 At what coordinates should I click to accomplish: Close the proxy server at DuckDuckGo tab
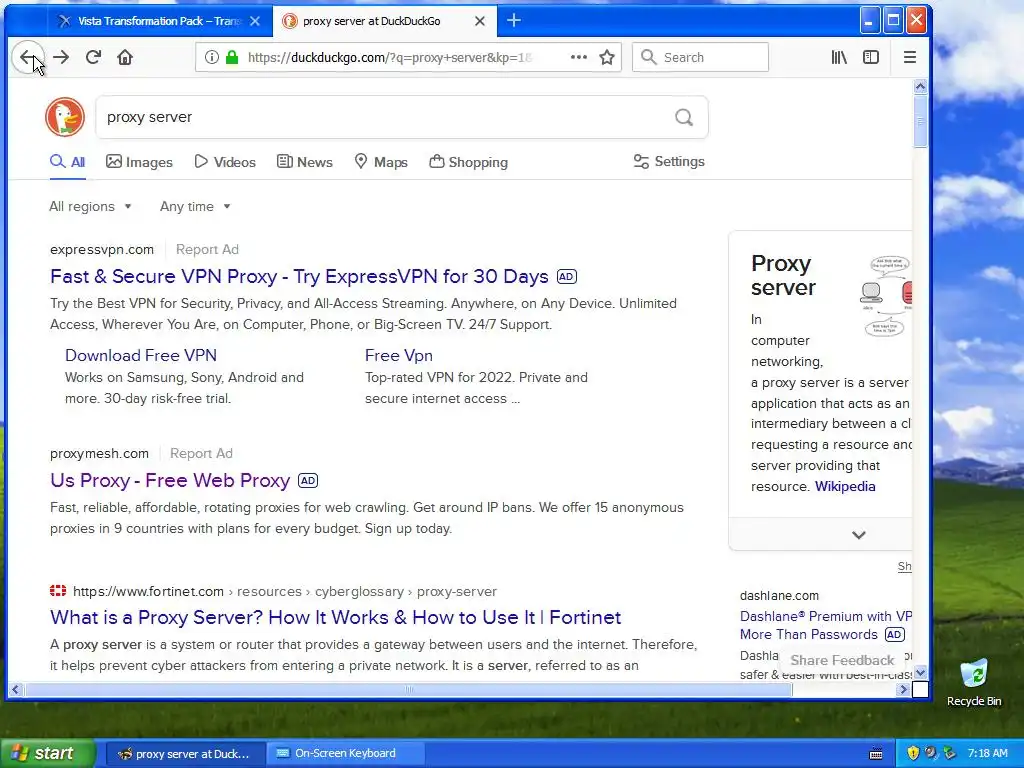480,21
